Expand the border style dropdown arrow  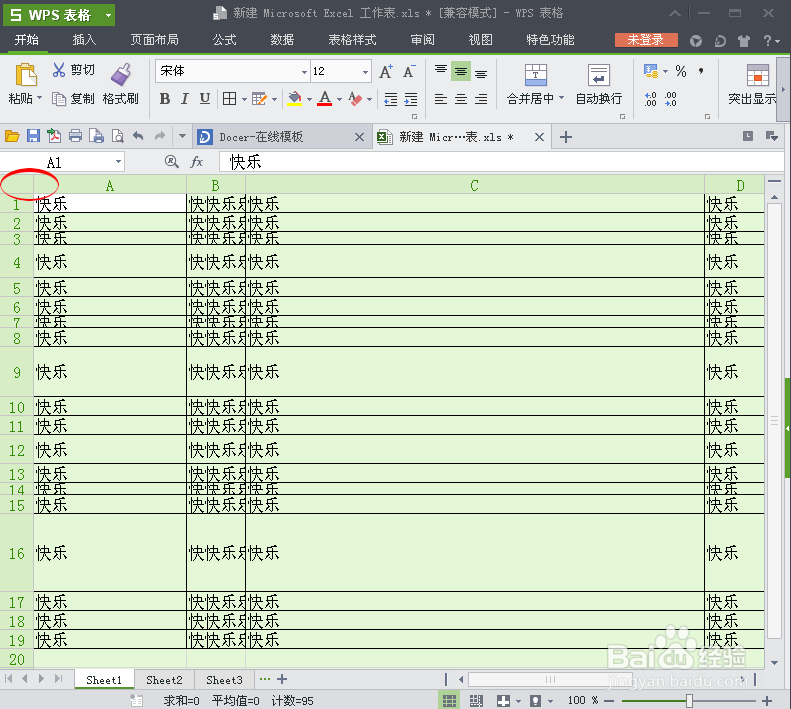coord(244,99)
